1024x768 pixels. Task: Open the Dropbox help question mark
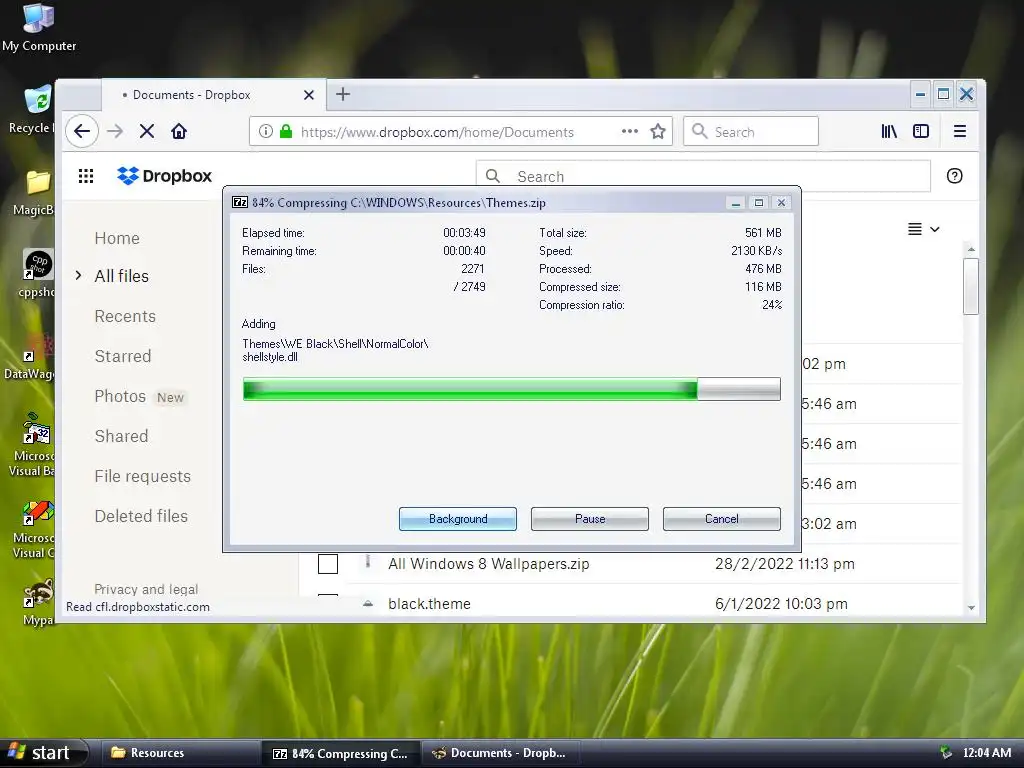tap(954, 176)
